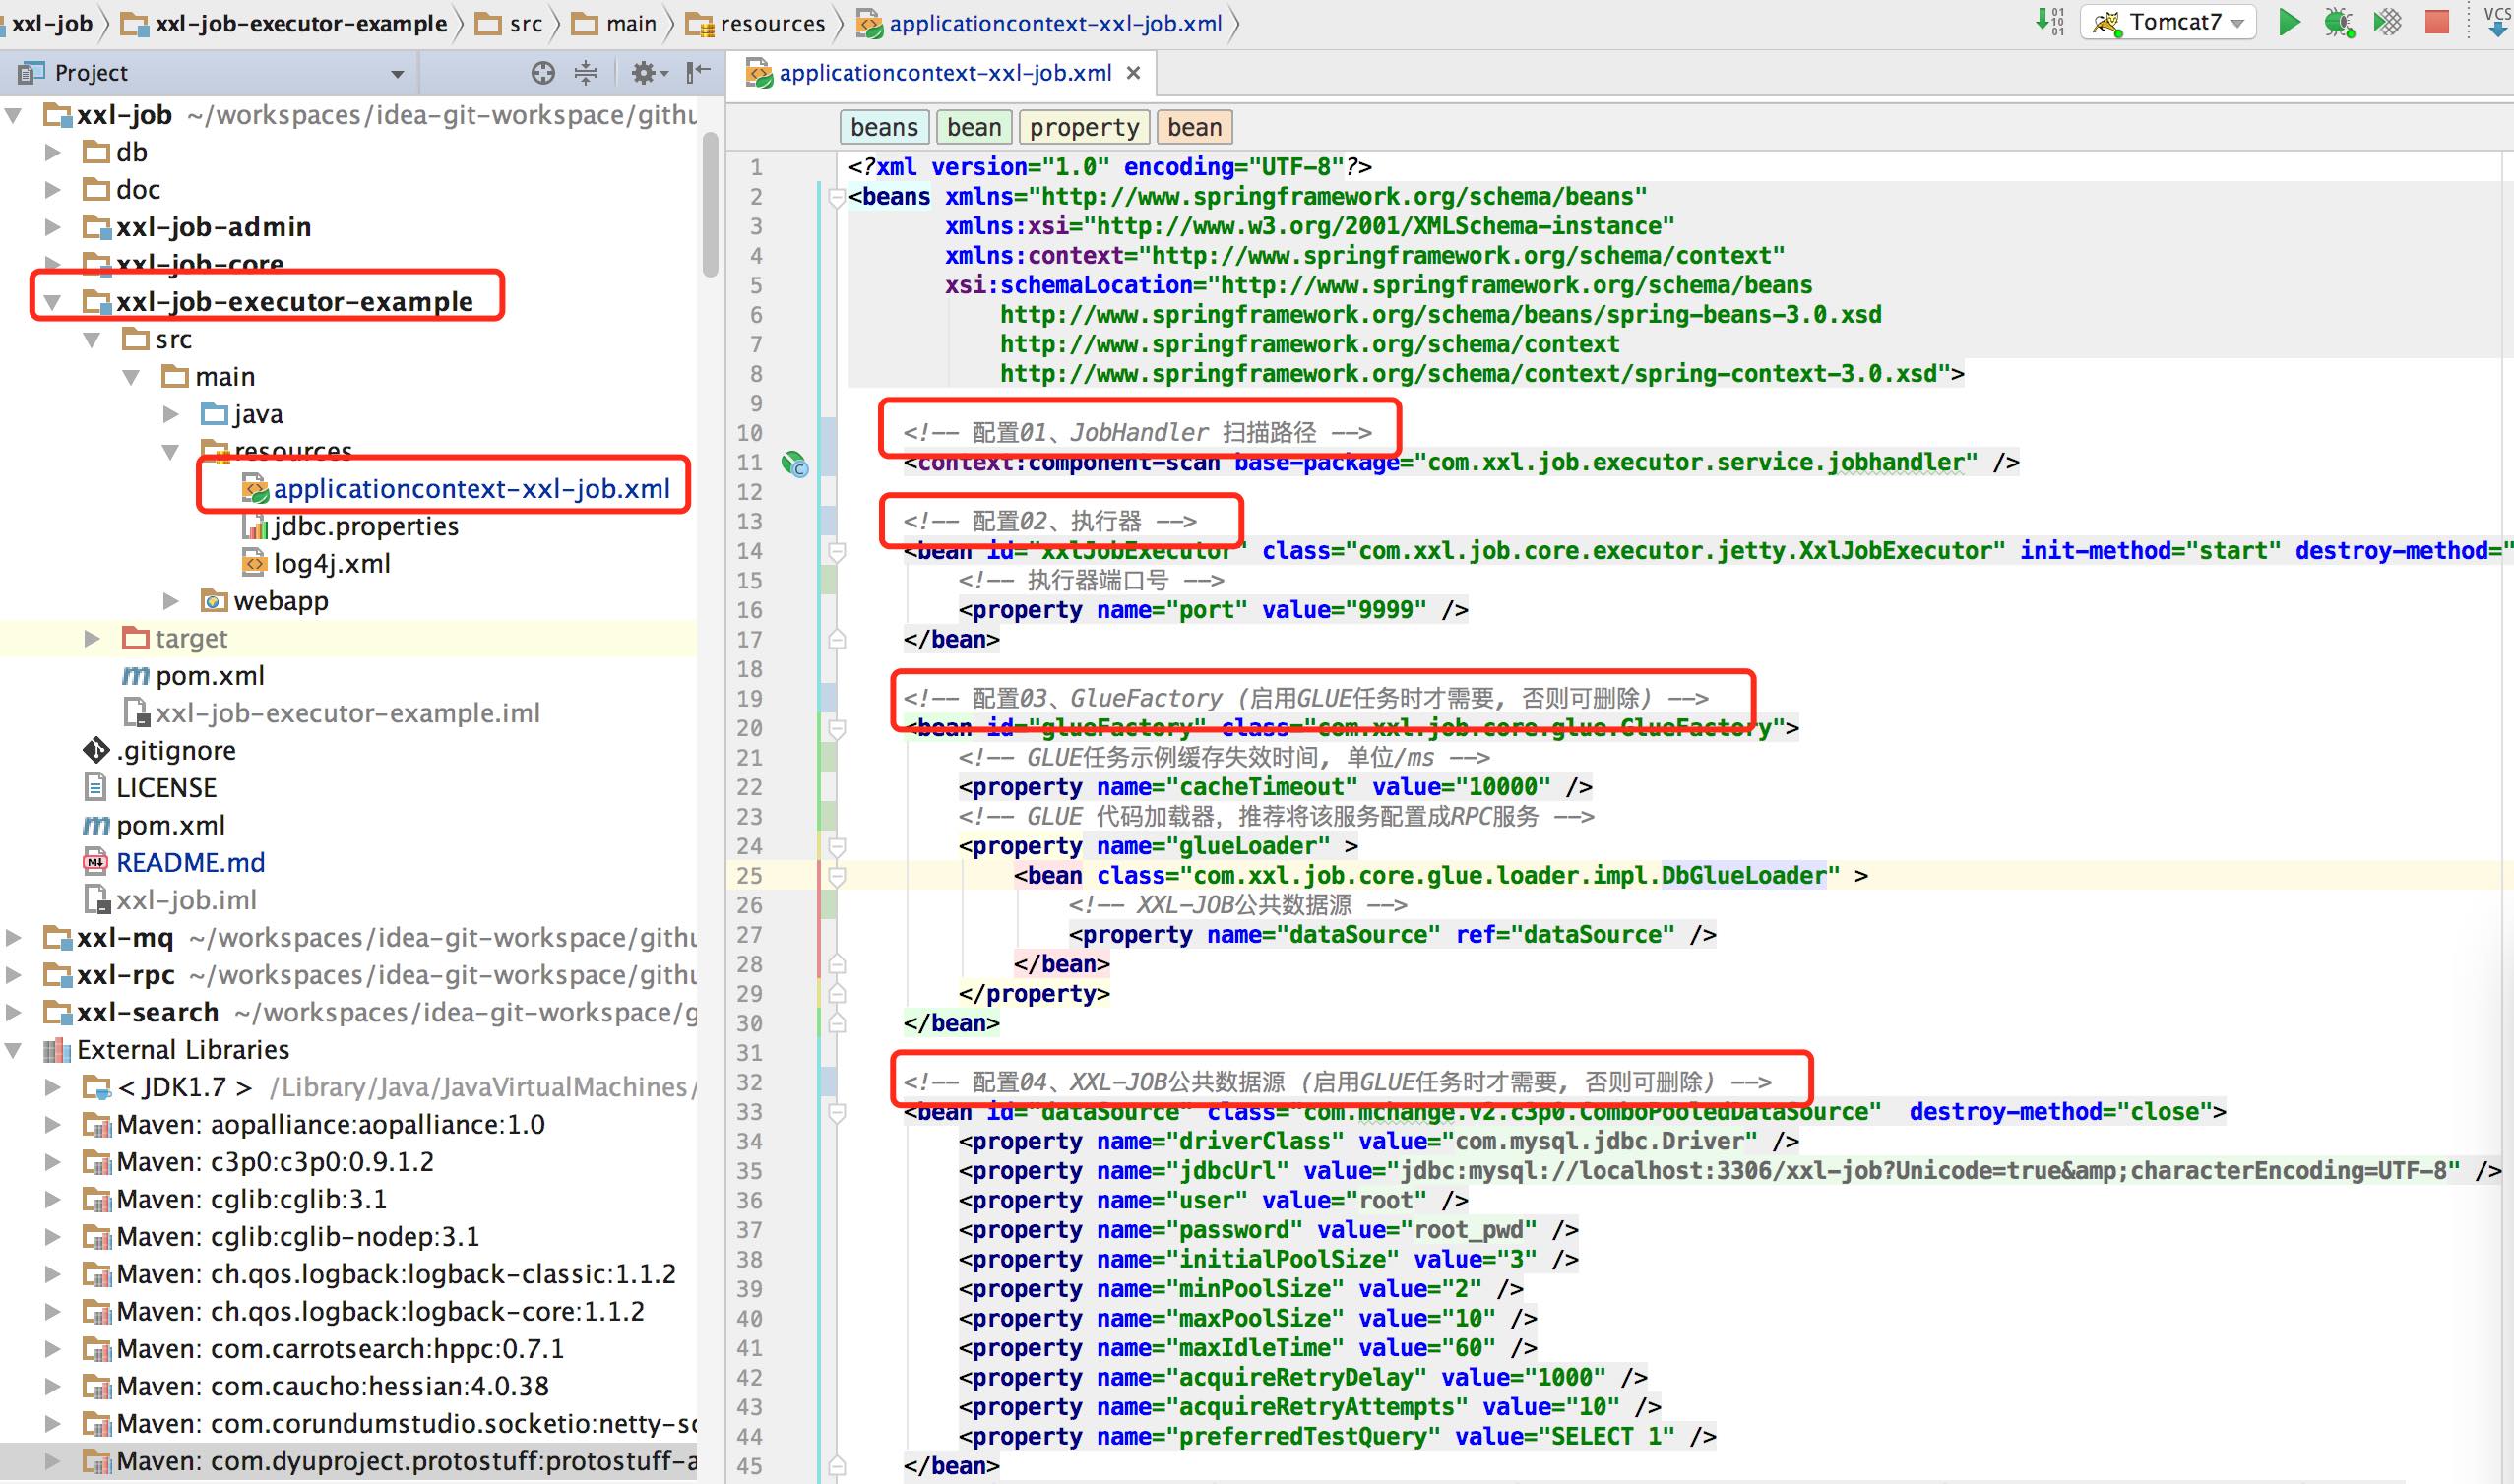
Task: Close the applicationcontext-xxl-job.xml editor tab
Action: click(1133, 73)
